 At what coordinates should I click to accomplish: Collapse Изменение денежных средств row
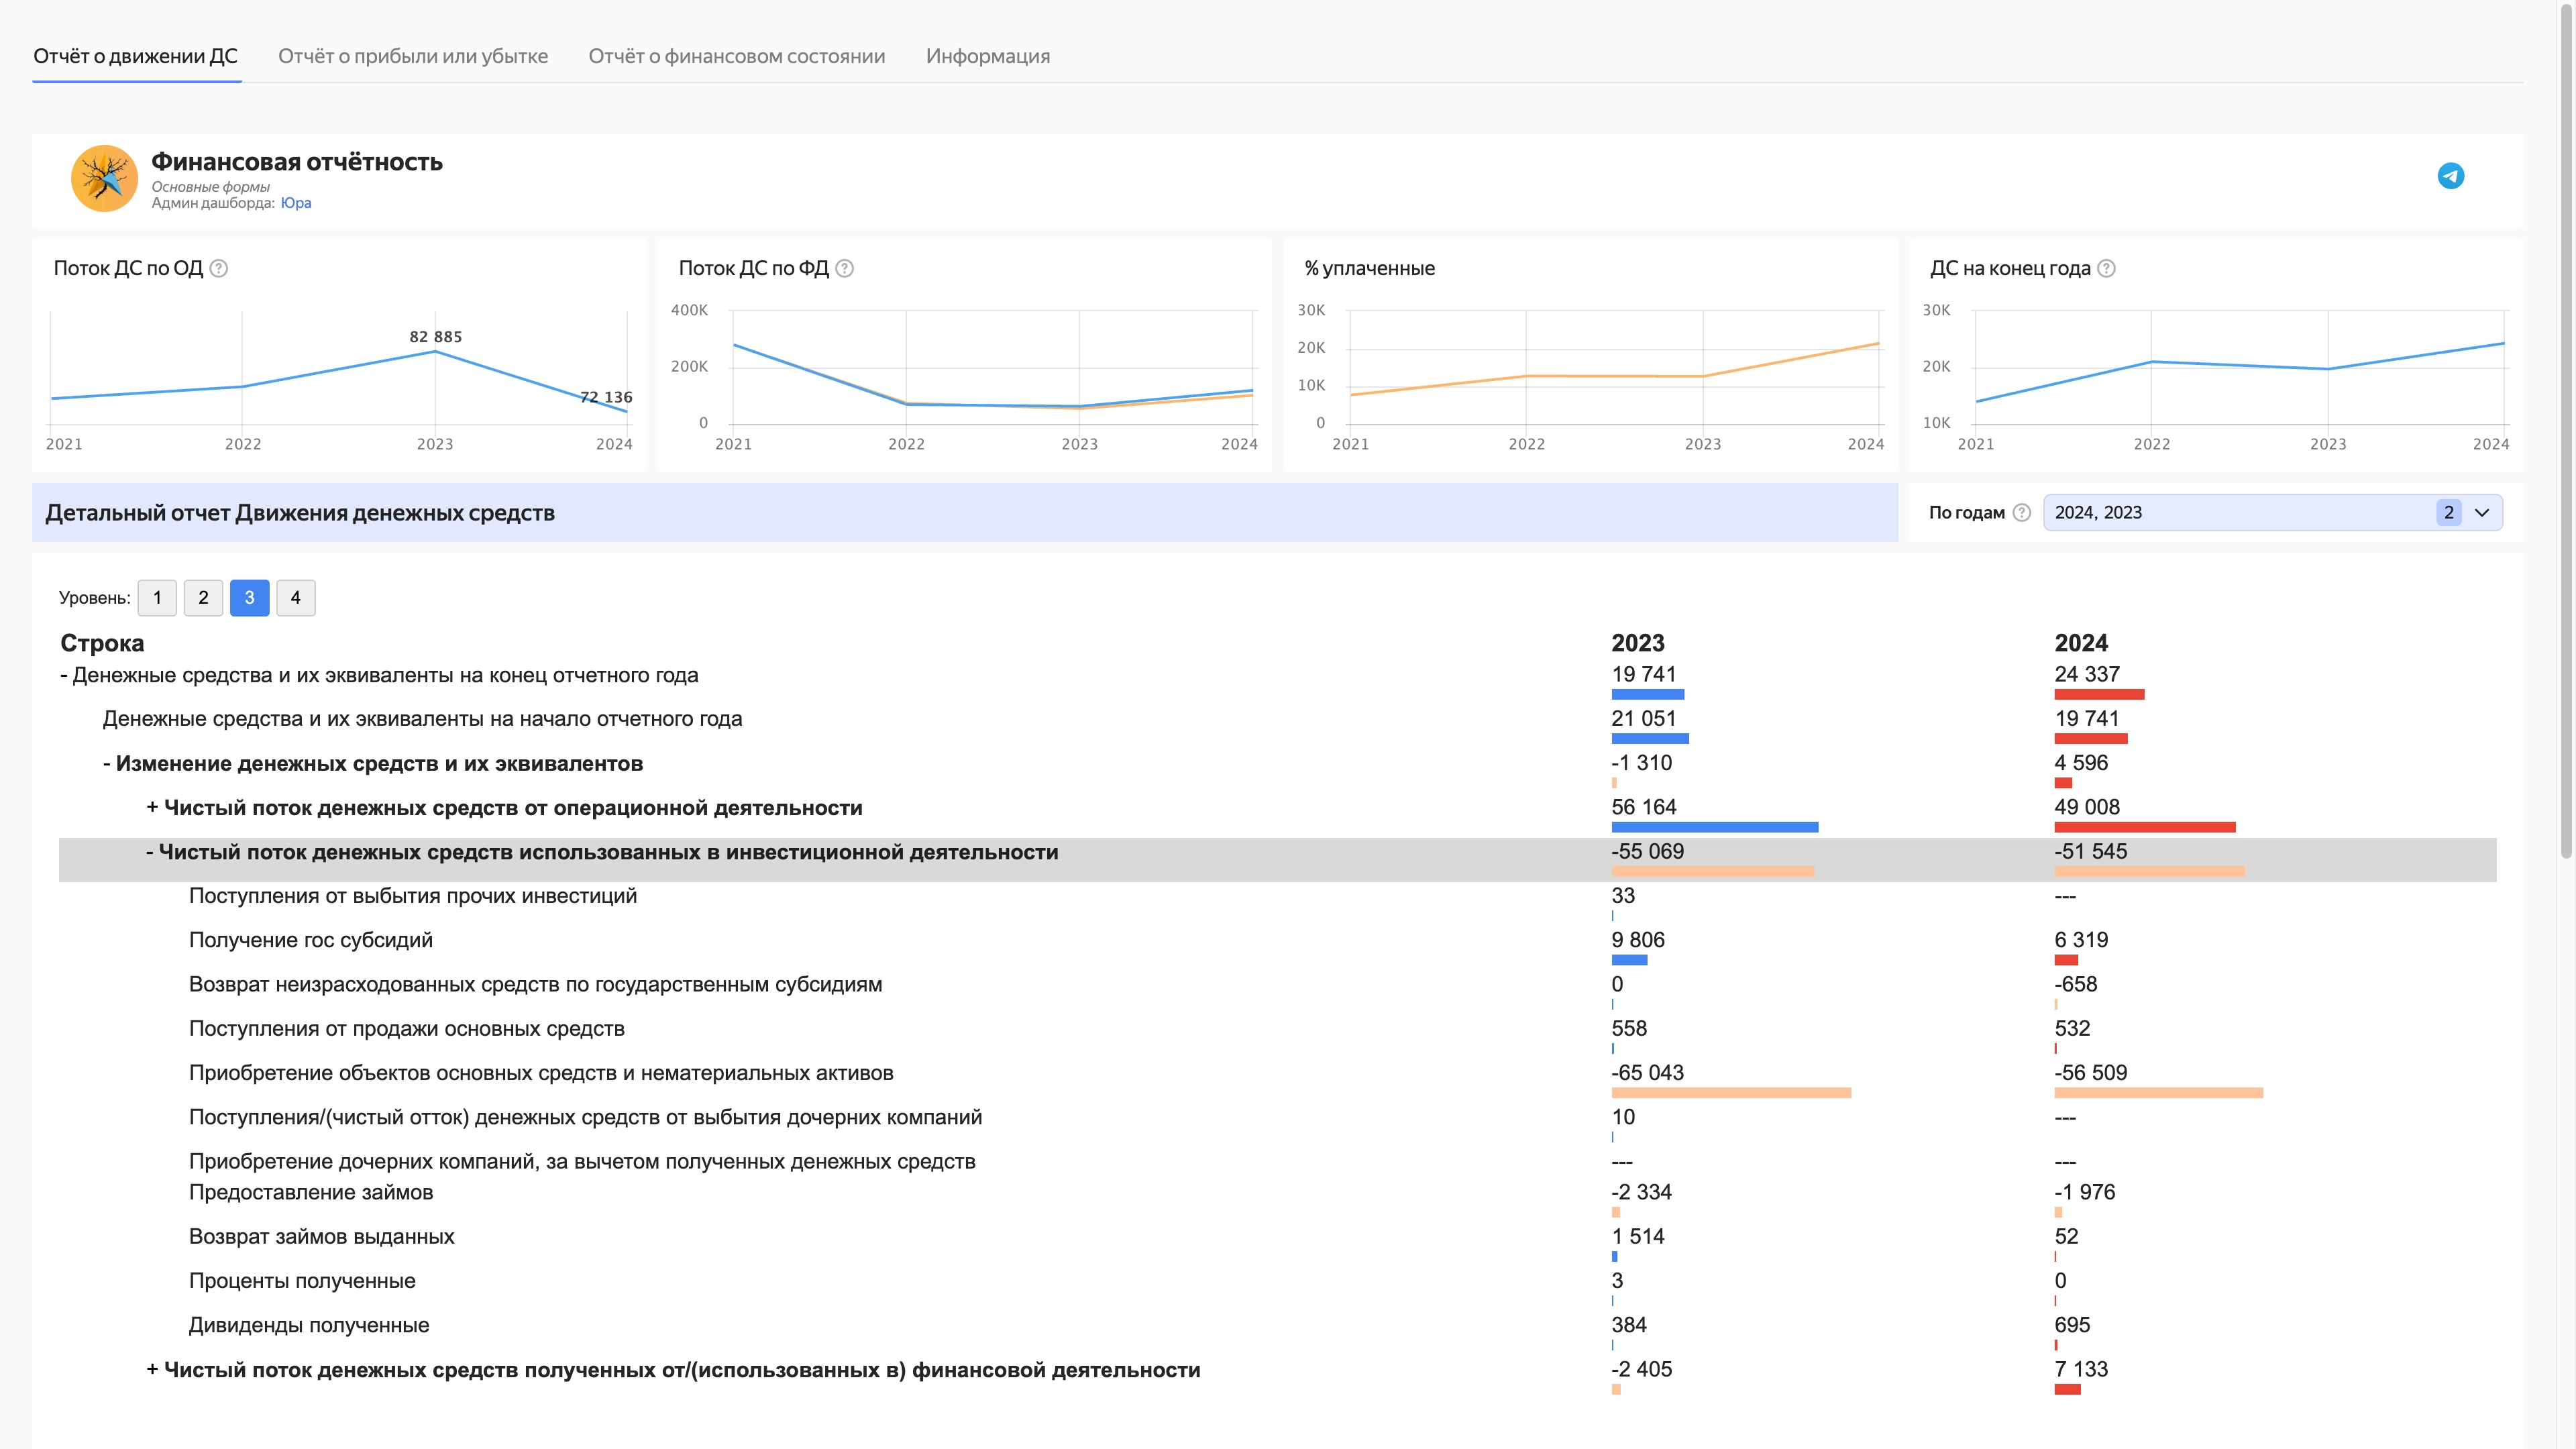pyautogui.click(x=107, y=764)
